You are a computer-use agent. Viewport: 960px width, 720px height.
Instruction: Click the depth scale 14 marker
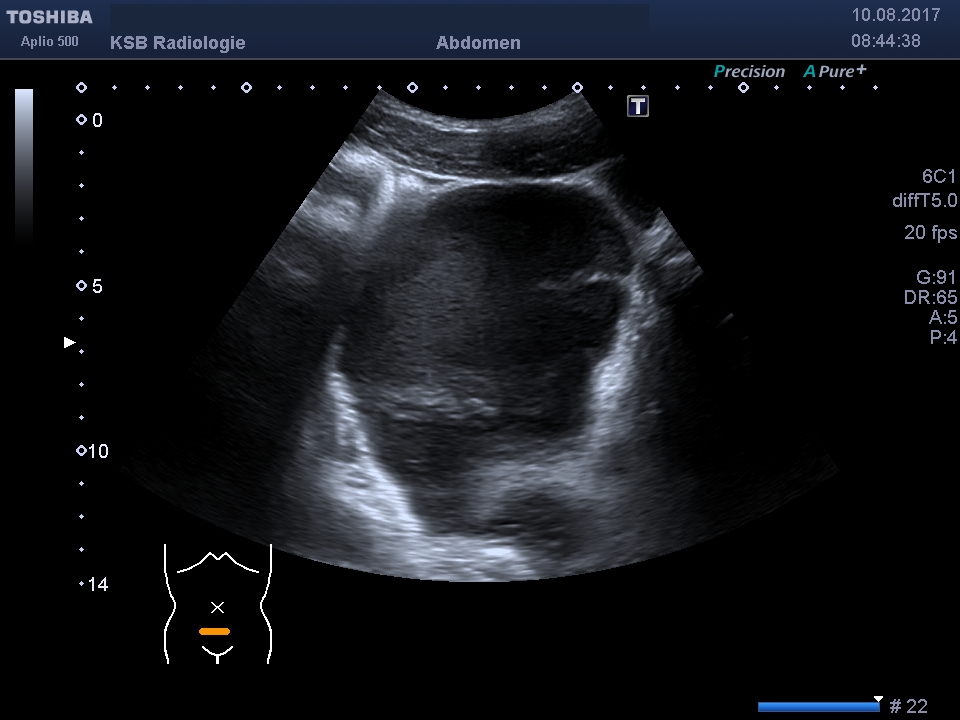[94, 584]
